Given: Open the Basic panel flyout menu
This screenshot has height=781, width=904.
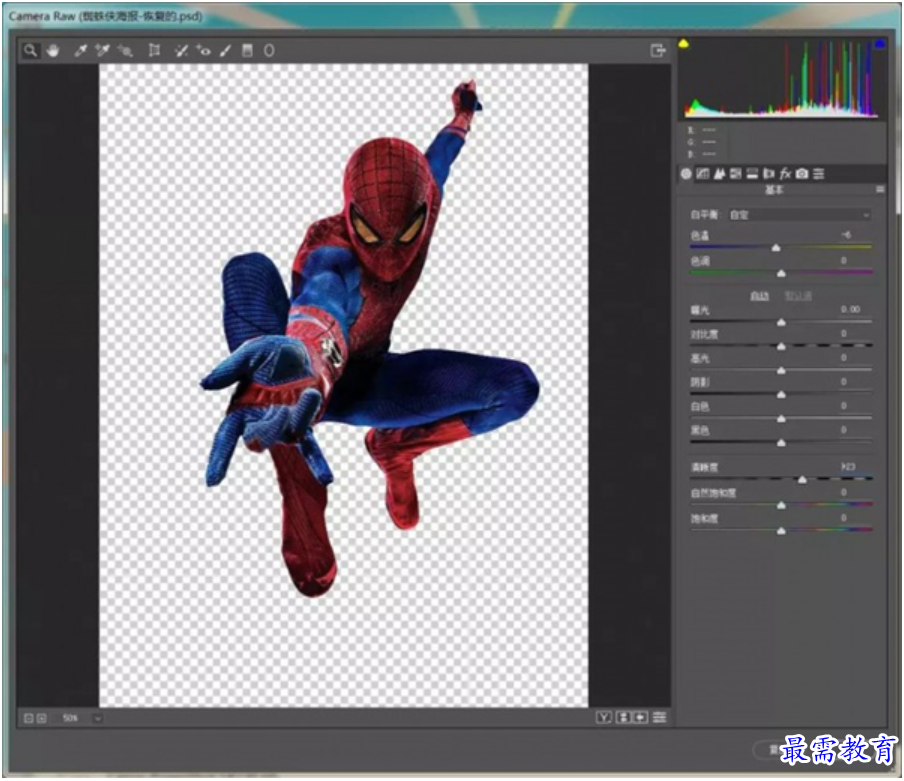Looking at the screenshot, I should tap(880, 190).
